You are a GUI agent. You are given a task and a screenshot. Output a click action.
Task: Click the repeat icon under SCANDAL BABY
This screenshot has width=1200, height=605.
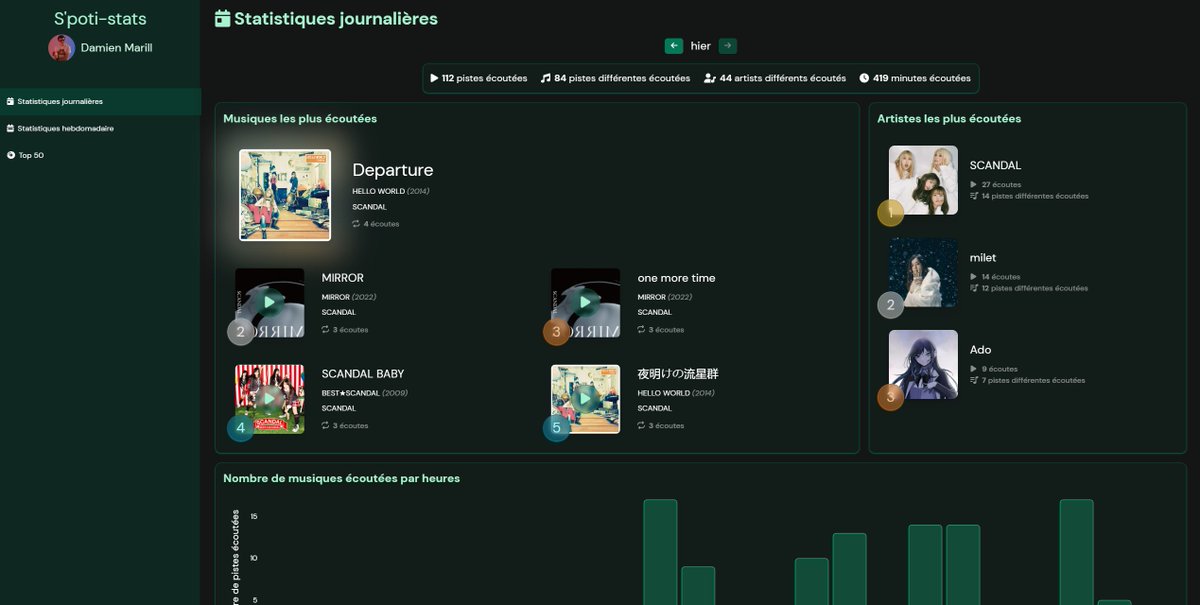click(326, 426)
